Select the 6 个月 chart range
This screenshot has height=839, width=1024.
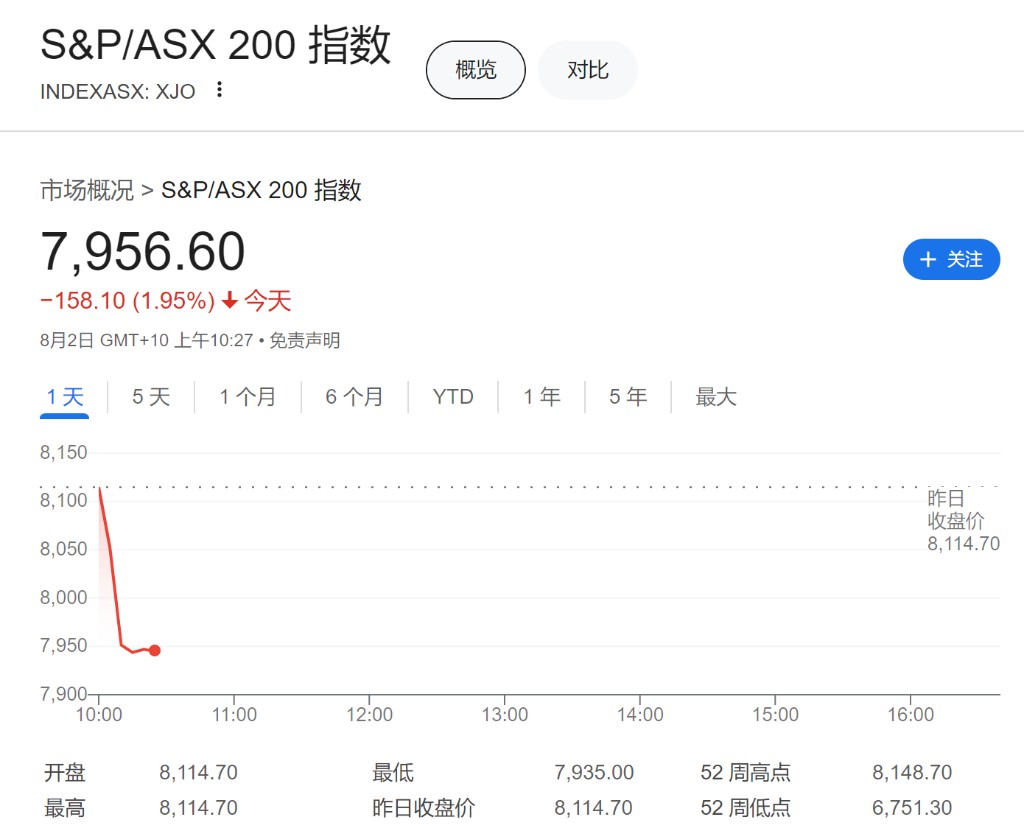[x=354, y=397]
